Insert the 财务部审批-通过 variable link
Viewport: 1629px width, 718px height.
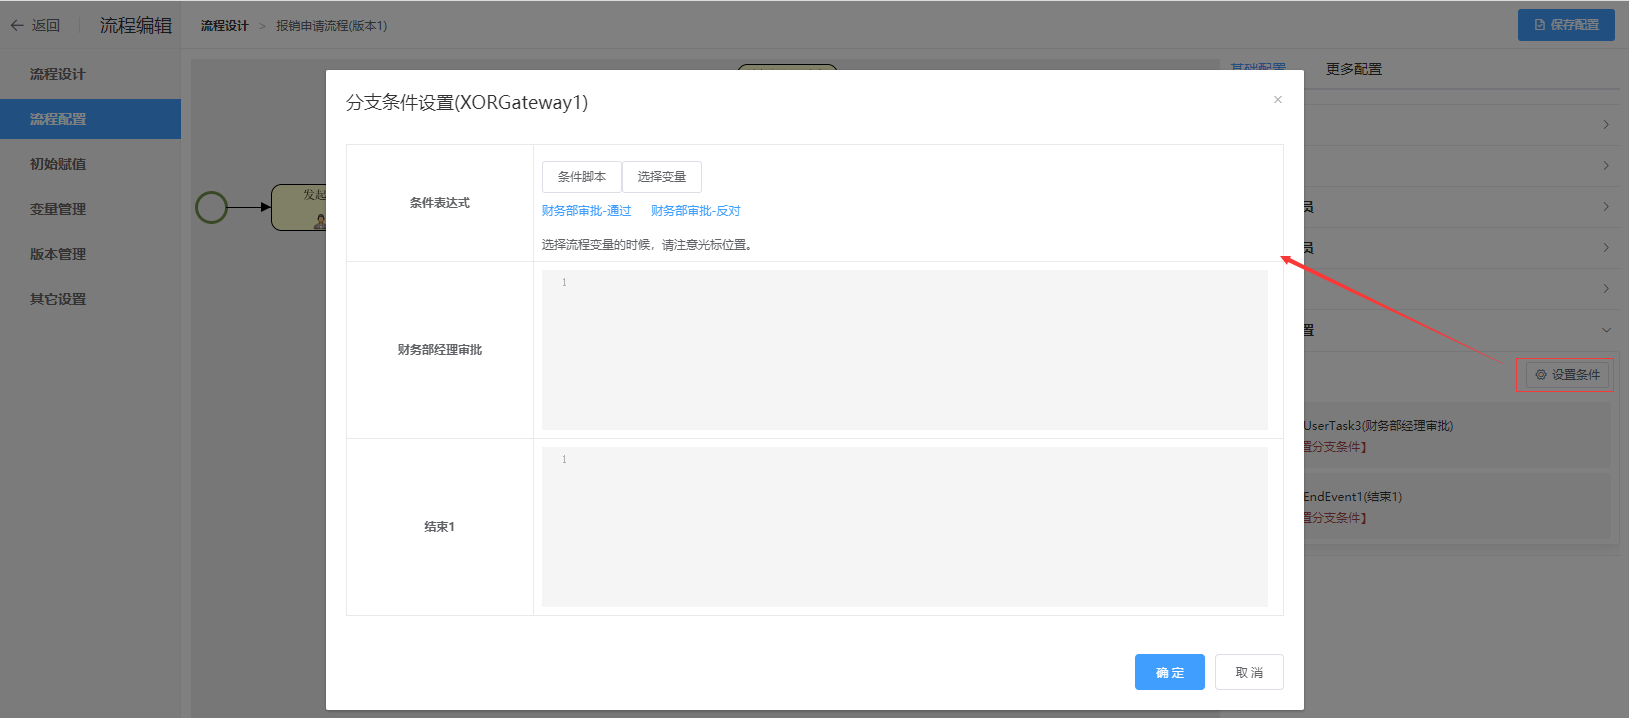click(x=586, y=211)
